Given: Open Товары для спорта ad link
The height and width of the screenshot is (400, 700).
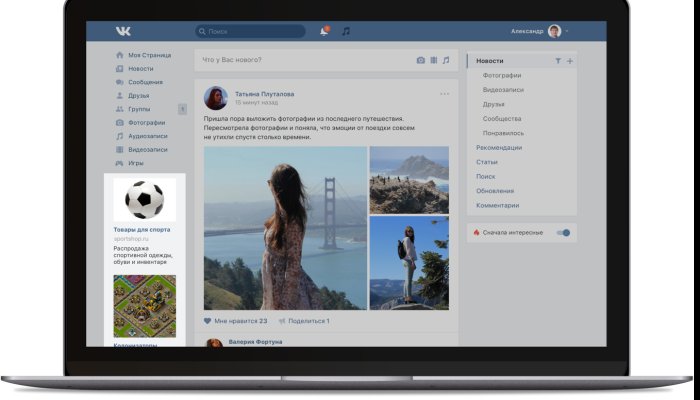Looking at the screenshot, I should tap(142, 229).
